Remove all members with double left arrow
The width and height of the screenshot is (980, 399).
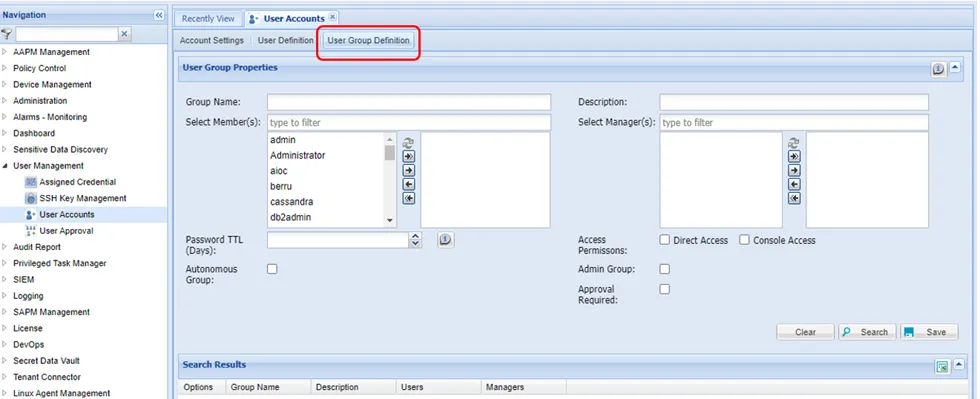coord(408,198)
